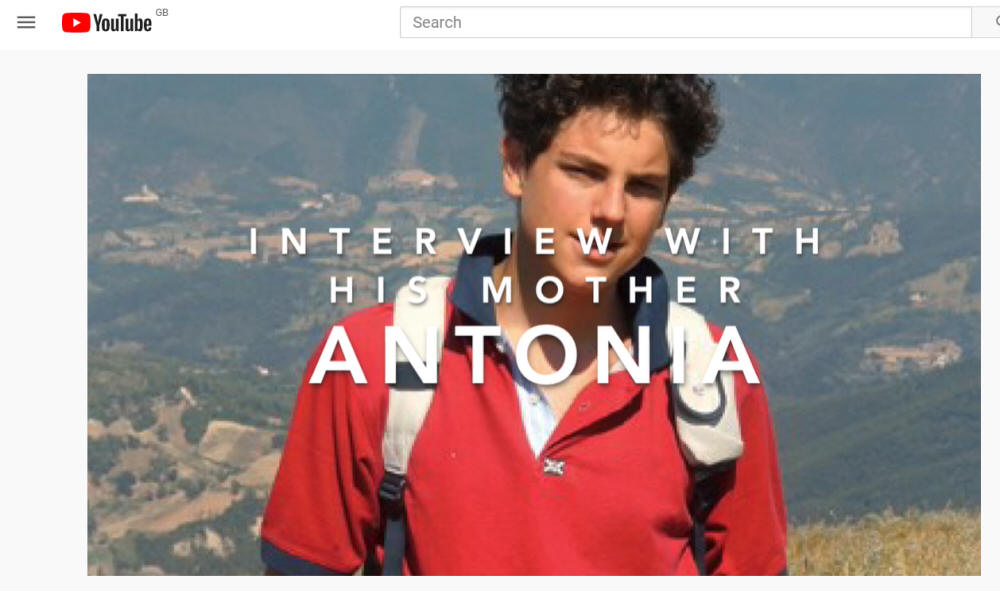This screenshot has height=591, width=1000.
Task: Focus the Search input field
Action: (686, 22)
